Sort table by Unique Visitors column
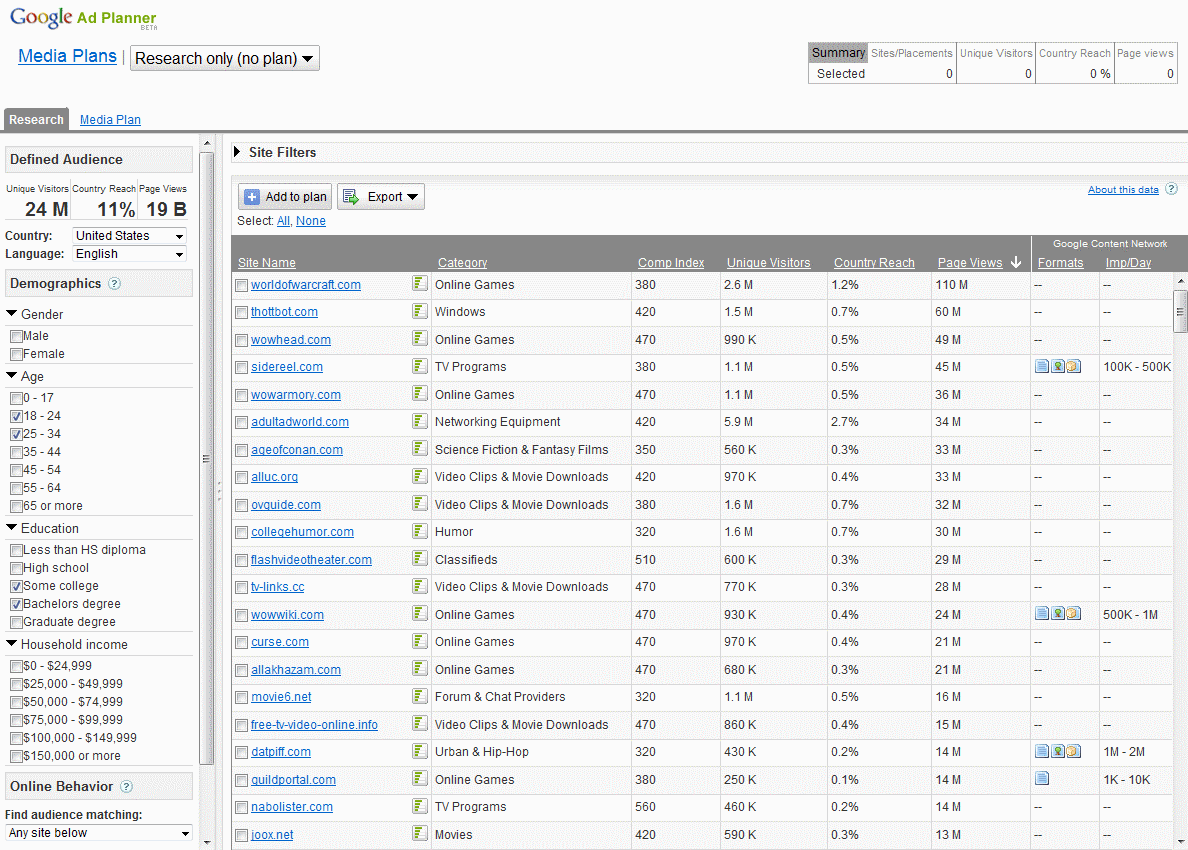Viewport: 1188px width, 850px height. pos(768,263)
